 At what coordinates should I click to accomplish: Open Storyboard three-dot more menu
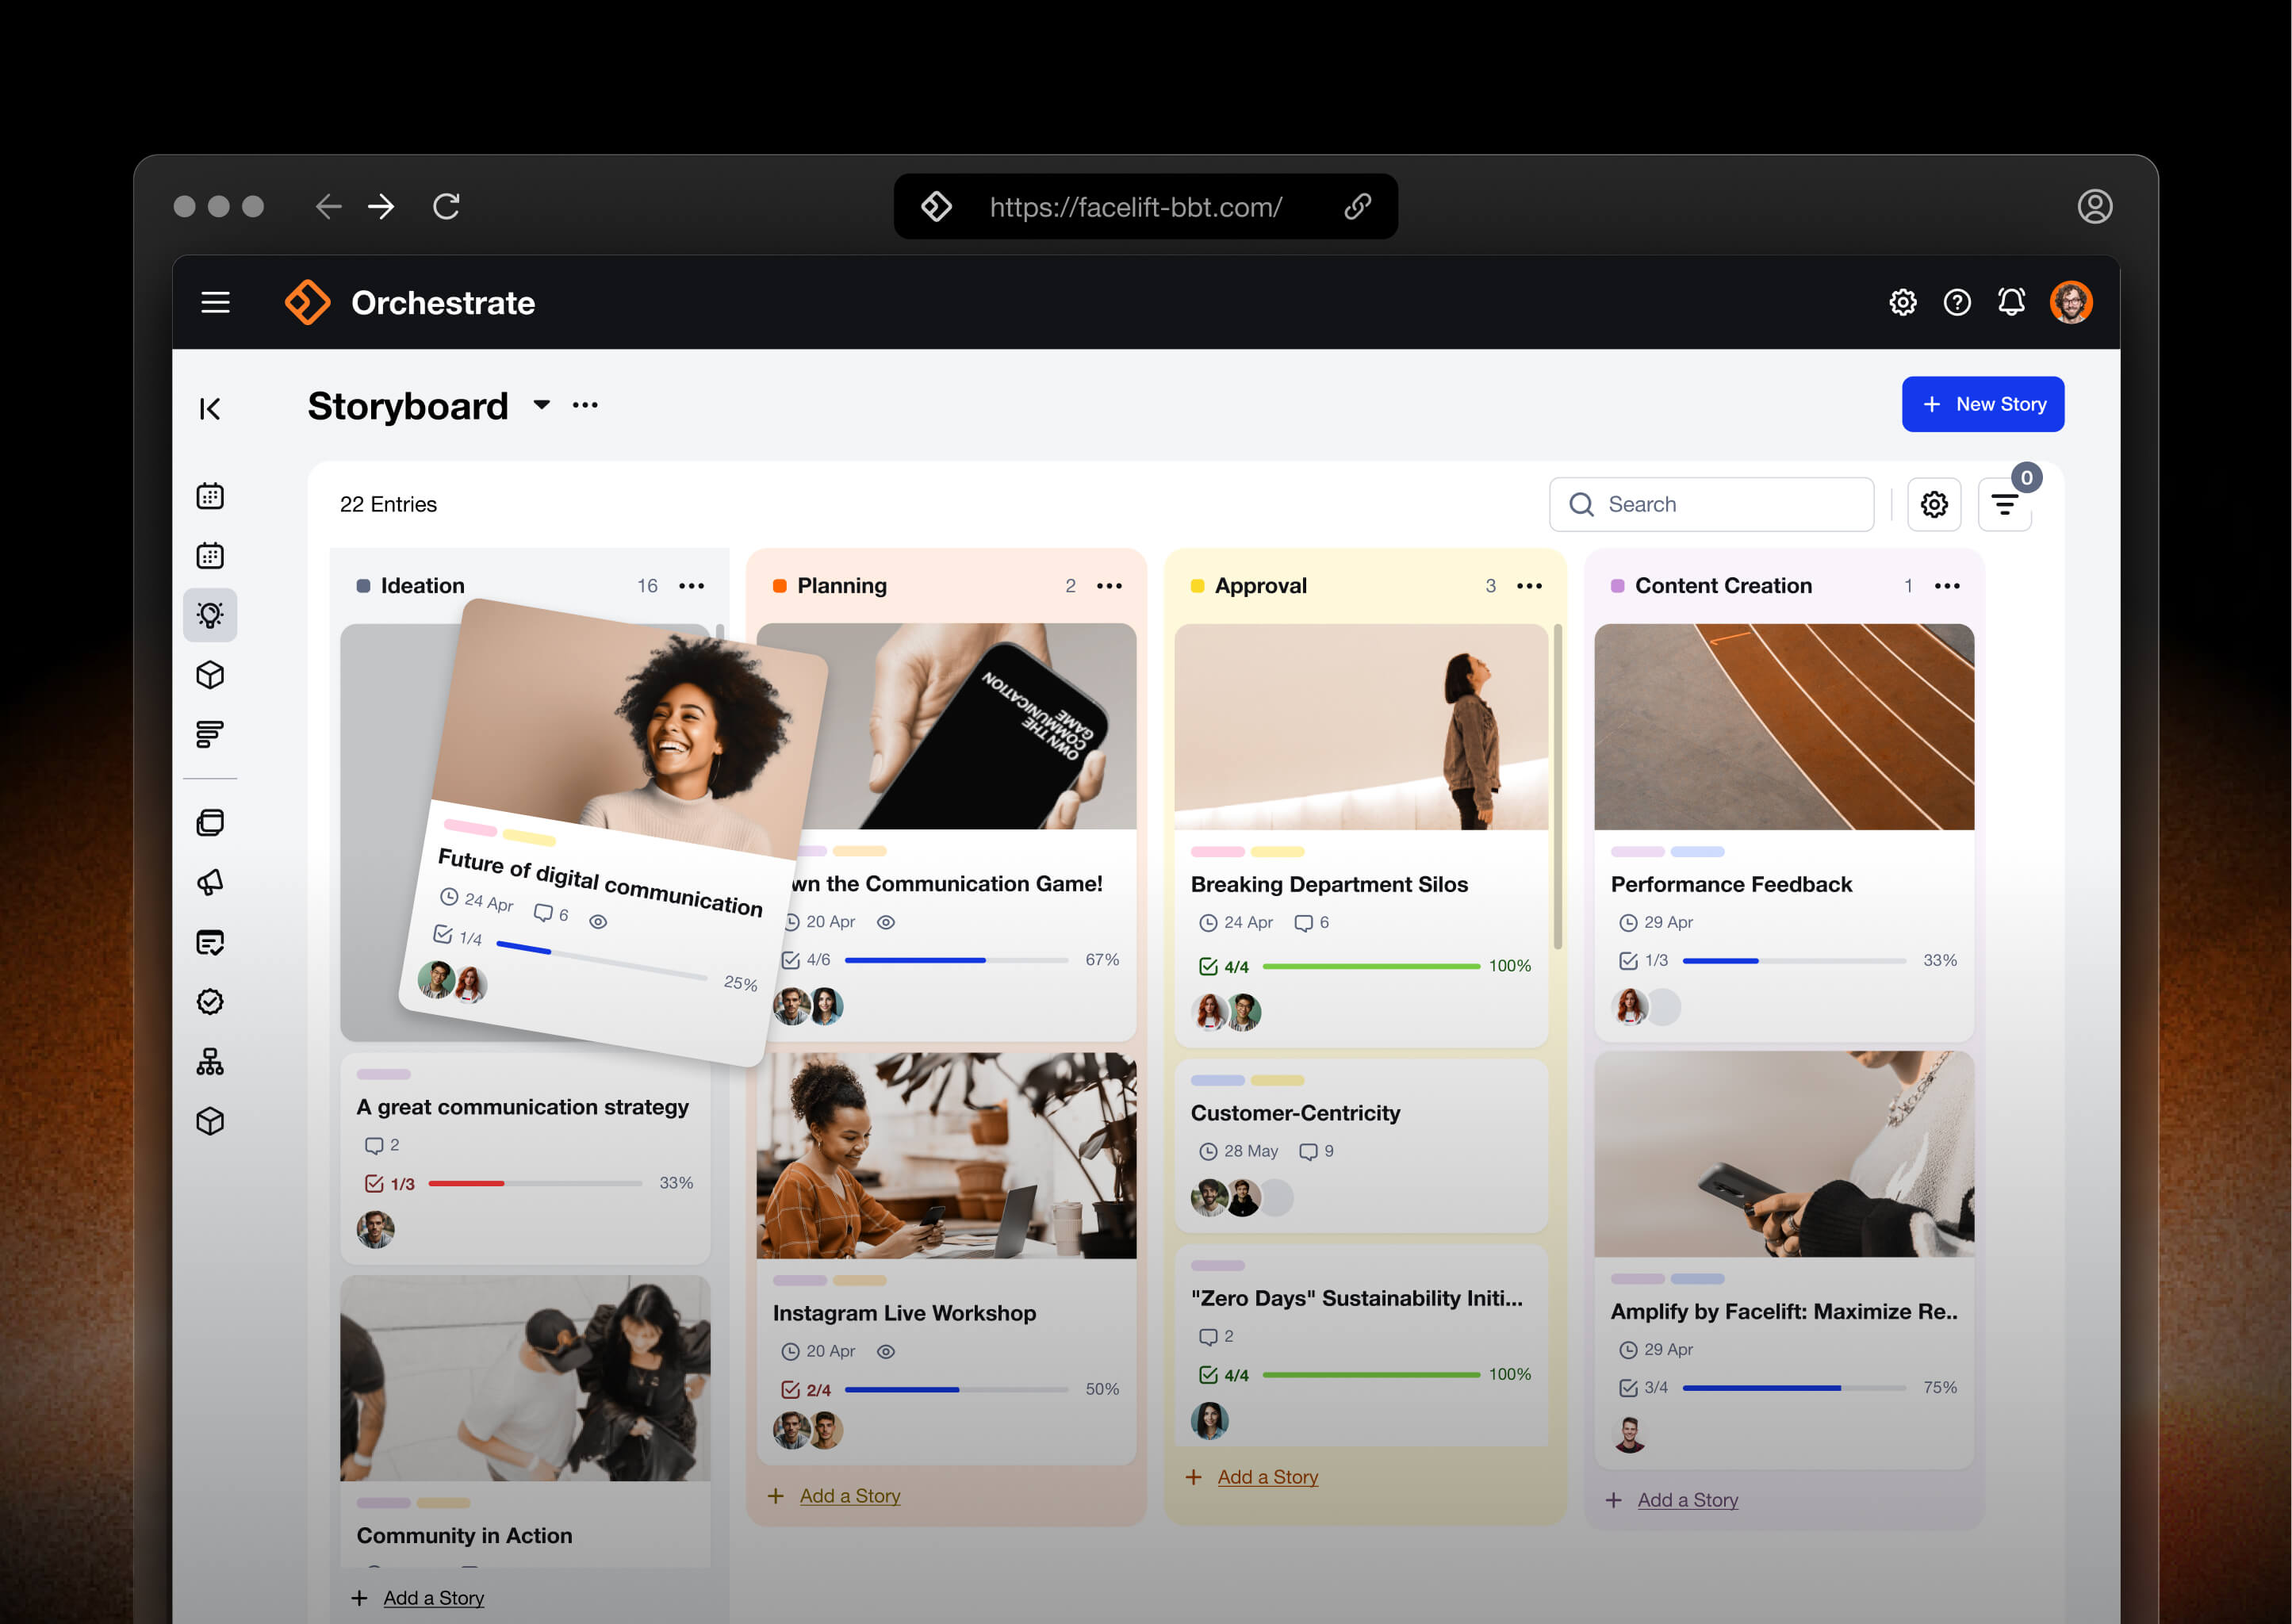tap(585, 405)
